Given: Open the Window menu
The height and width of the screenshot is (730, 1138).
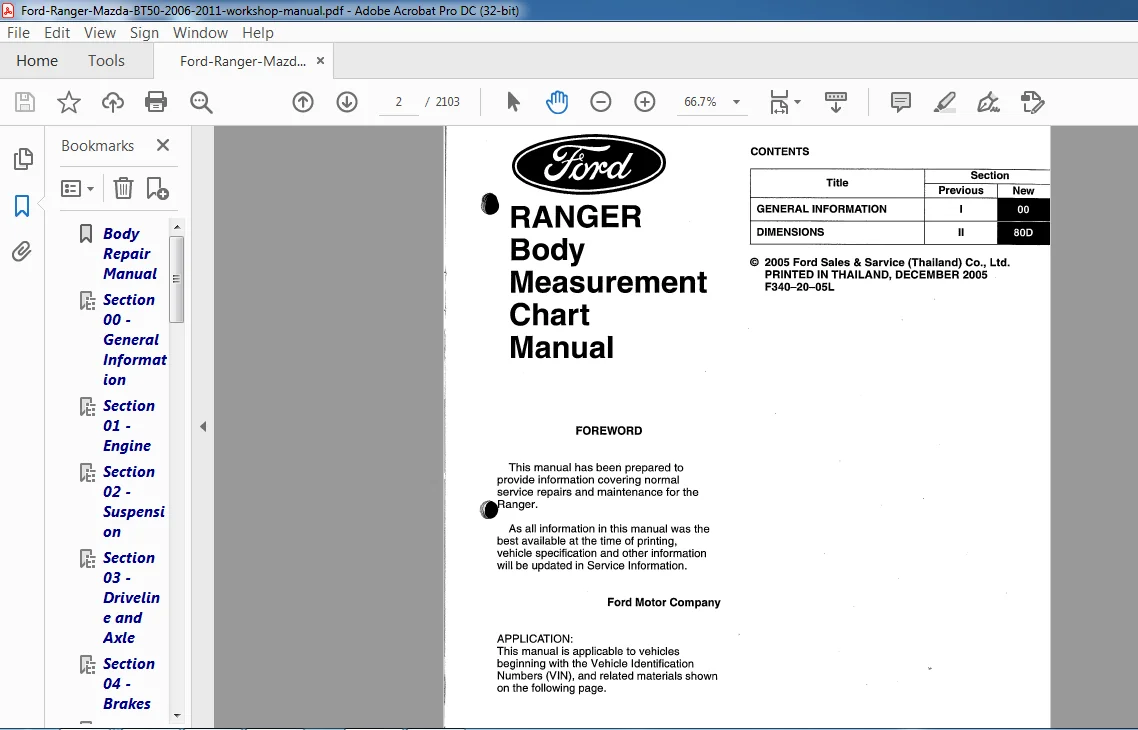Looking at the screenshot, I should [x=200, y=33].
